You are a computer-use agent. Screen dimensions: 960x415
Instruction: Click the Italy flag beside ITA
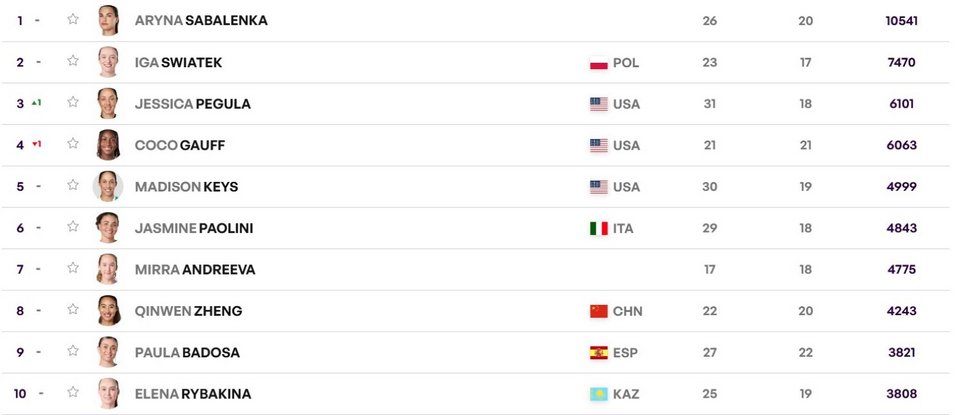click(x=599, y=229)
